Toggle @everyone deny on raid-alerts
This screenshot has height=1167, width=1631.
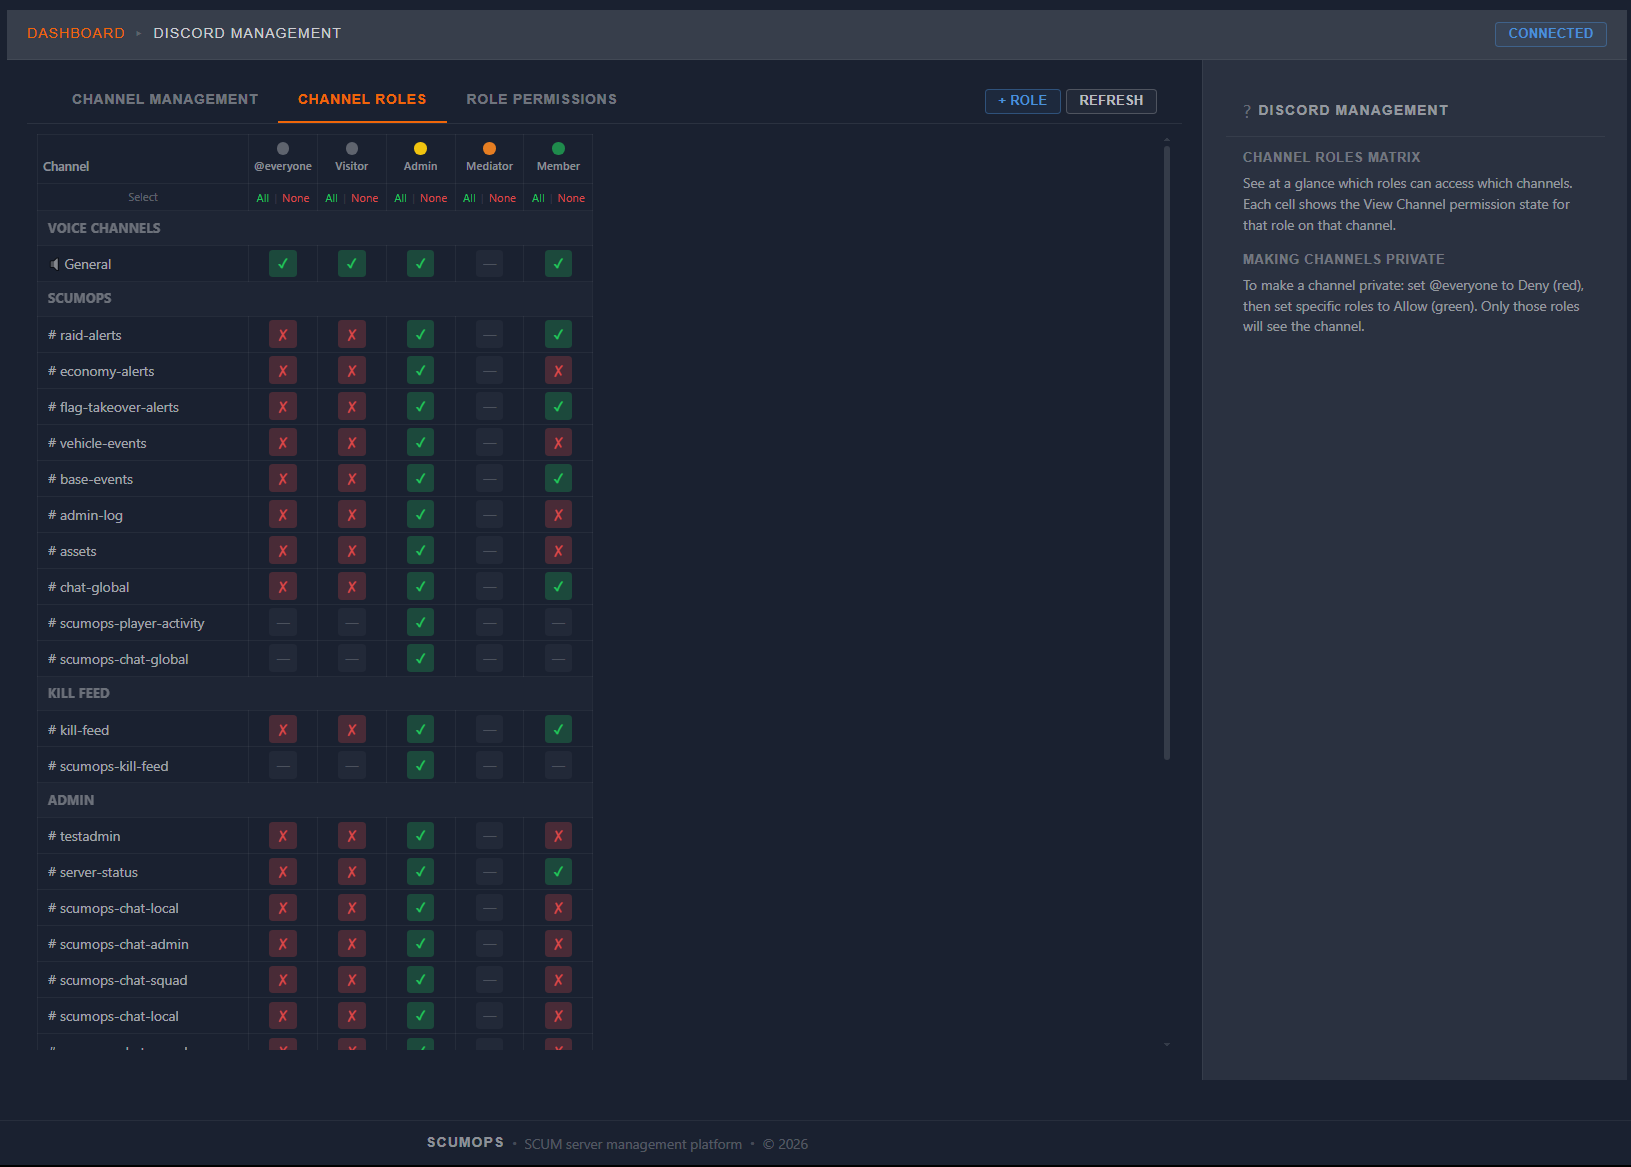pos(283,335)
